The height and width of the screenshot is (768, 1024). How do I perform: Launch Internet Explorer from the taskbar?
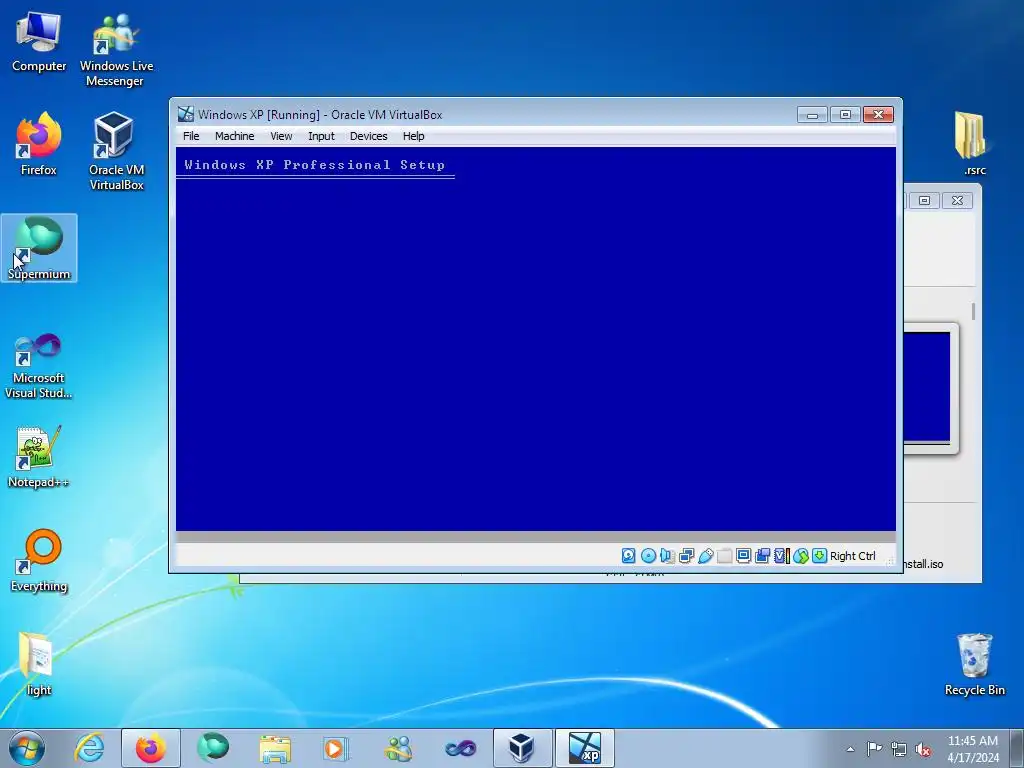[89, 748]
